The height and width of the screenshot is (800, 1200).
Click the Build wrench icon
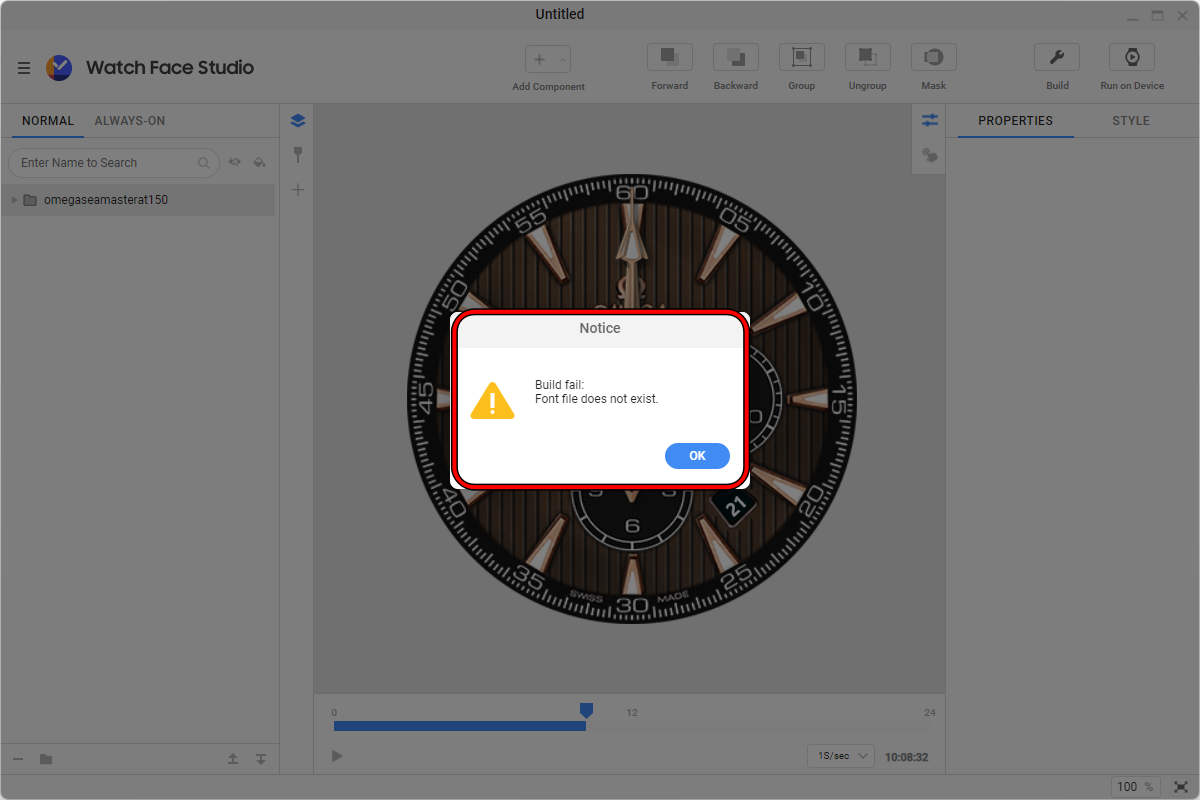pyautogui.click(x=1057, y=57)
